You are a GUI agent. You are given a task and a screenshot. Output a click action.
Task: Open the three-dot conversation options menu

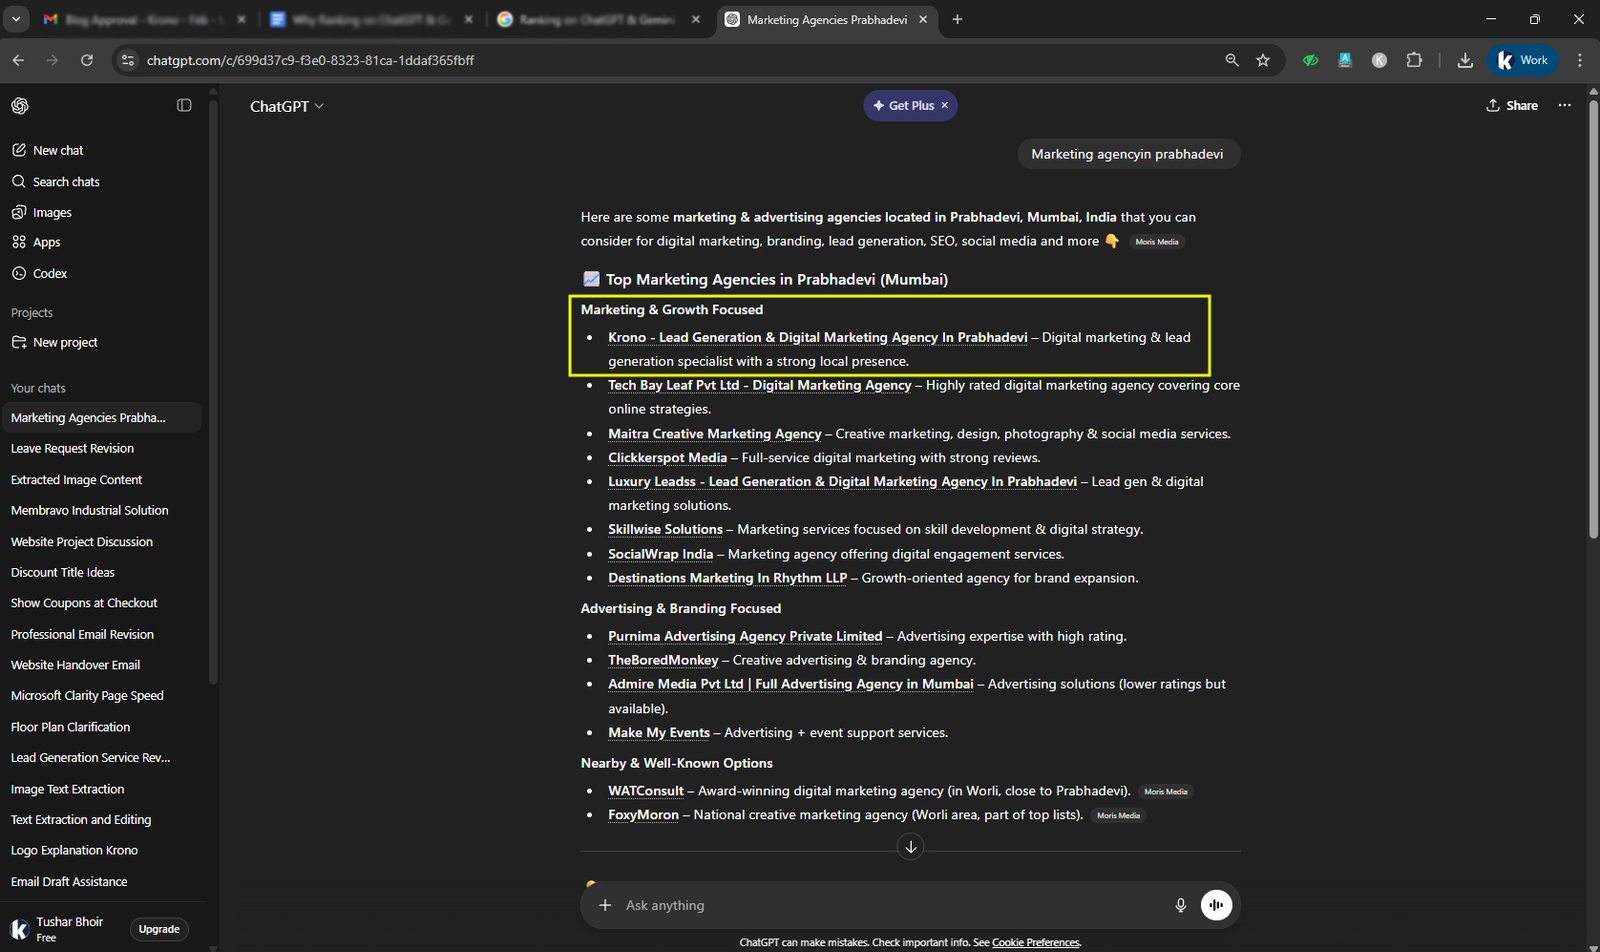pos(1564,106)
